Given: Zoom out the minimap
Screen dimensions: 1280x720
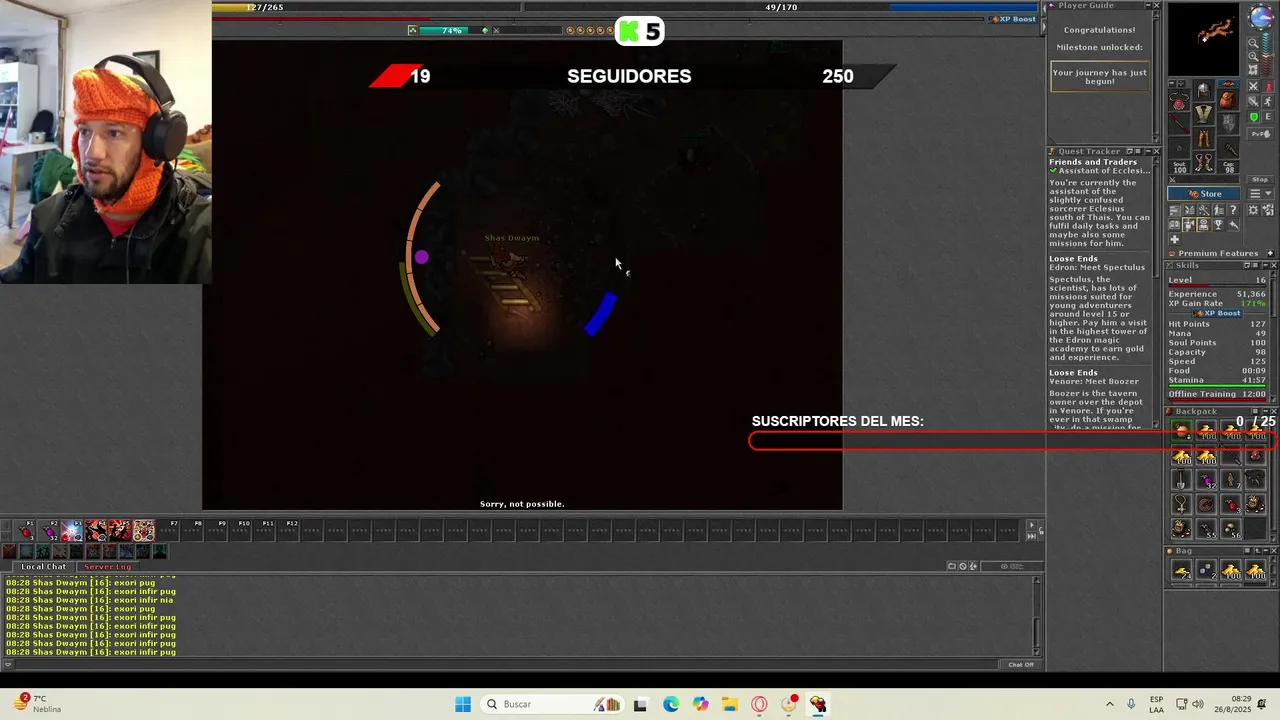Looking at the screenshot, I should click(x=1253, y=43).
